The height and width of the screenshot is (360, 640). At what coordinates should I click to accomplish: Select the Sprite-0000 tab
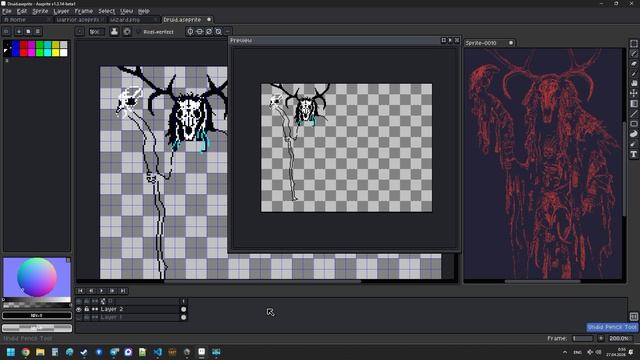(488, 43)
